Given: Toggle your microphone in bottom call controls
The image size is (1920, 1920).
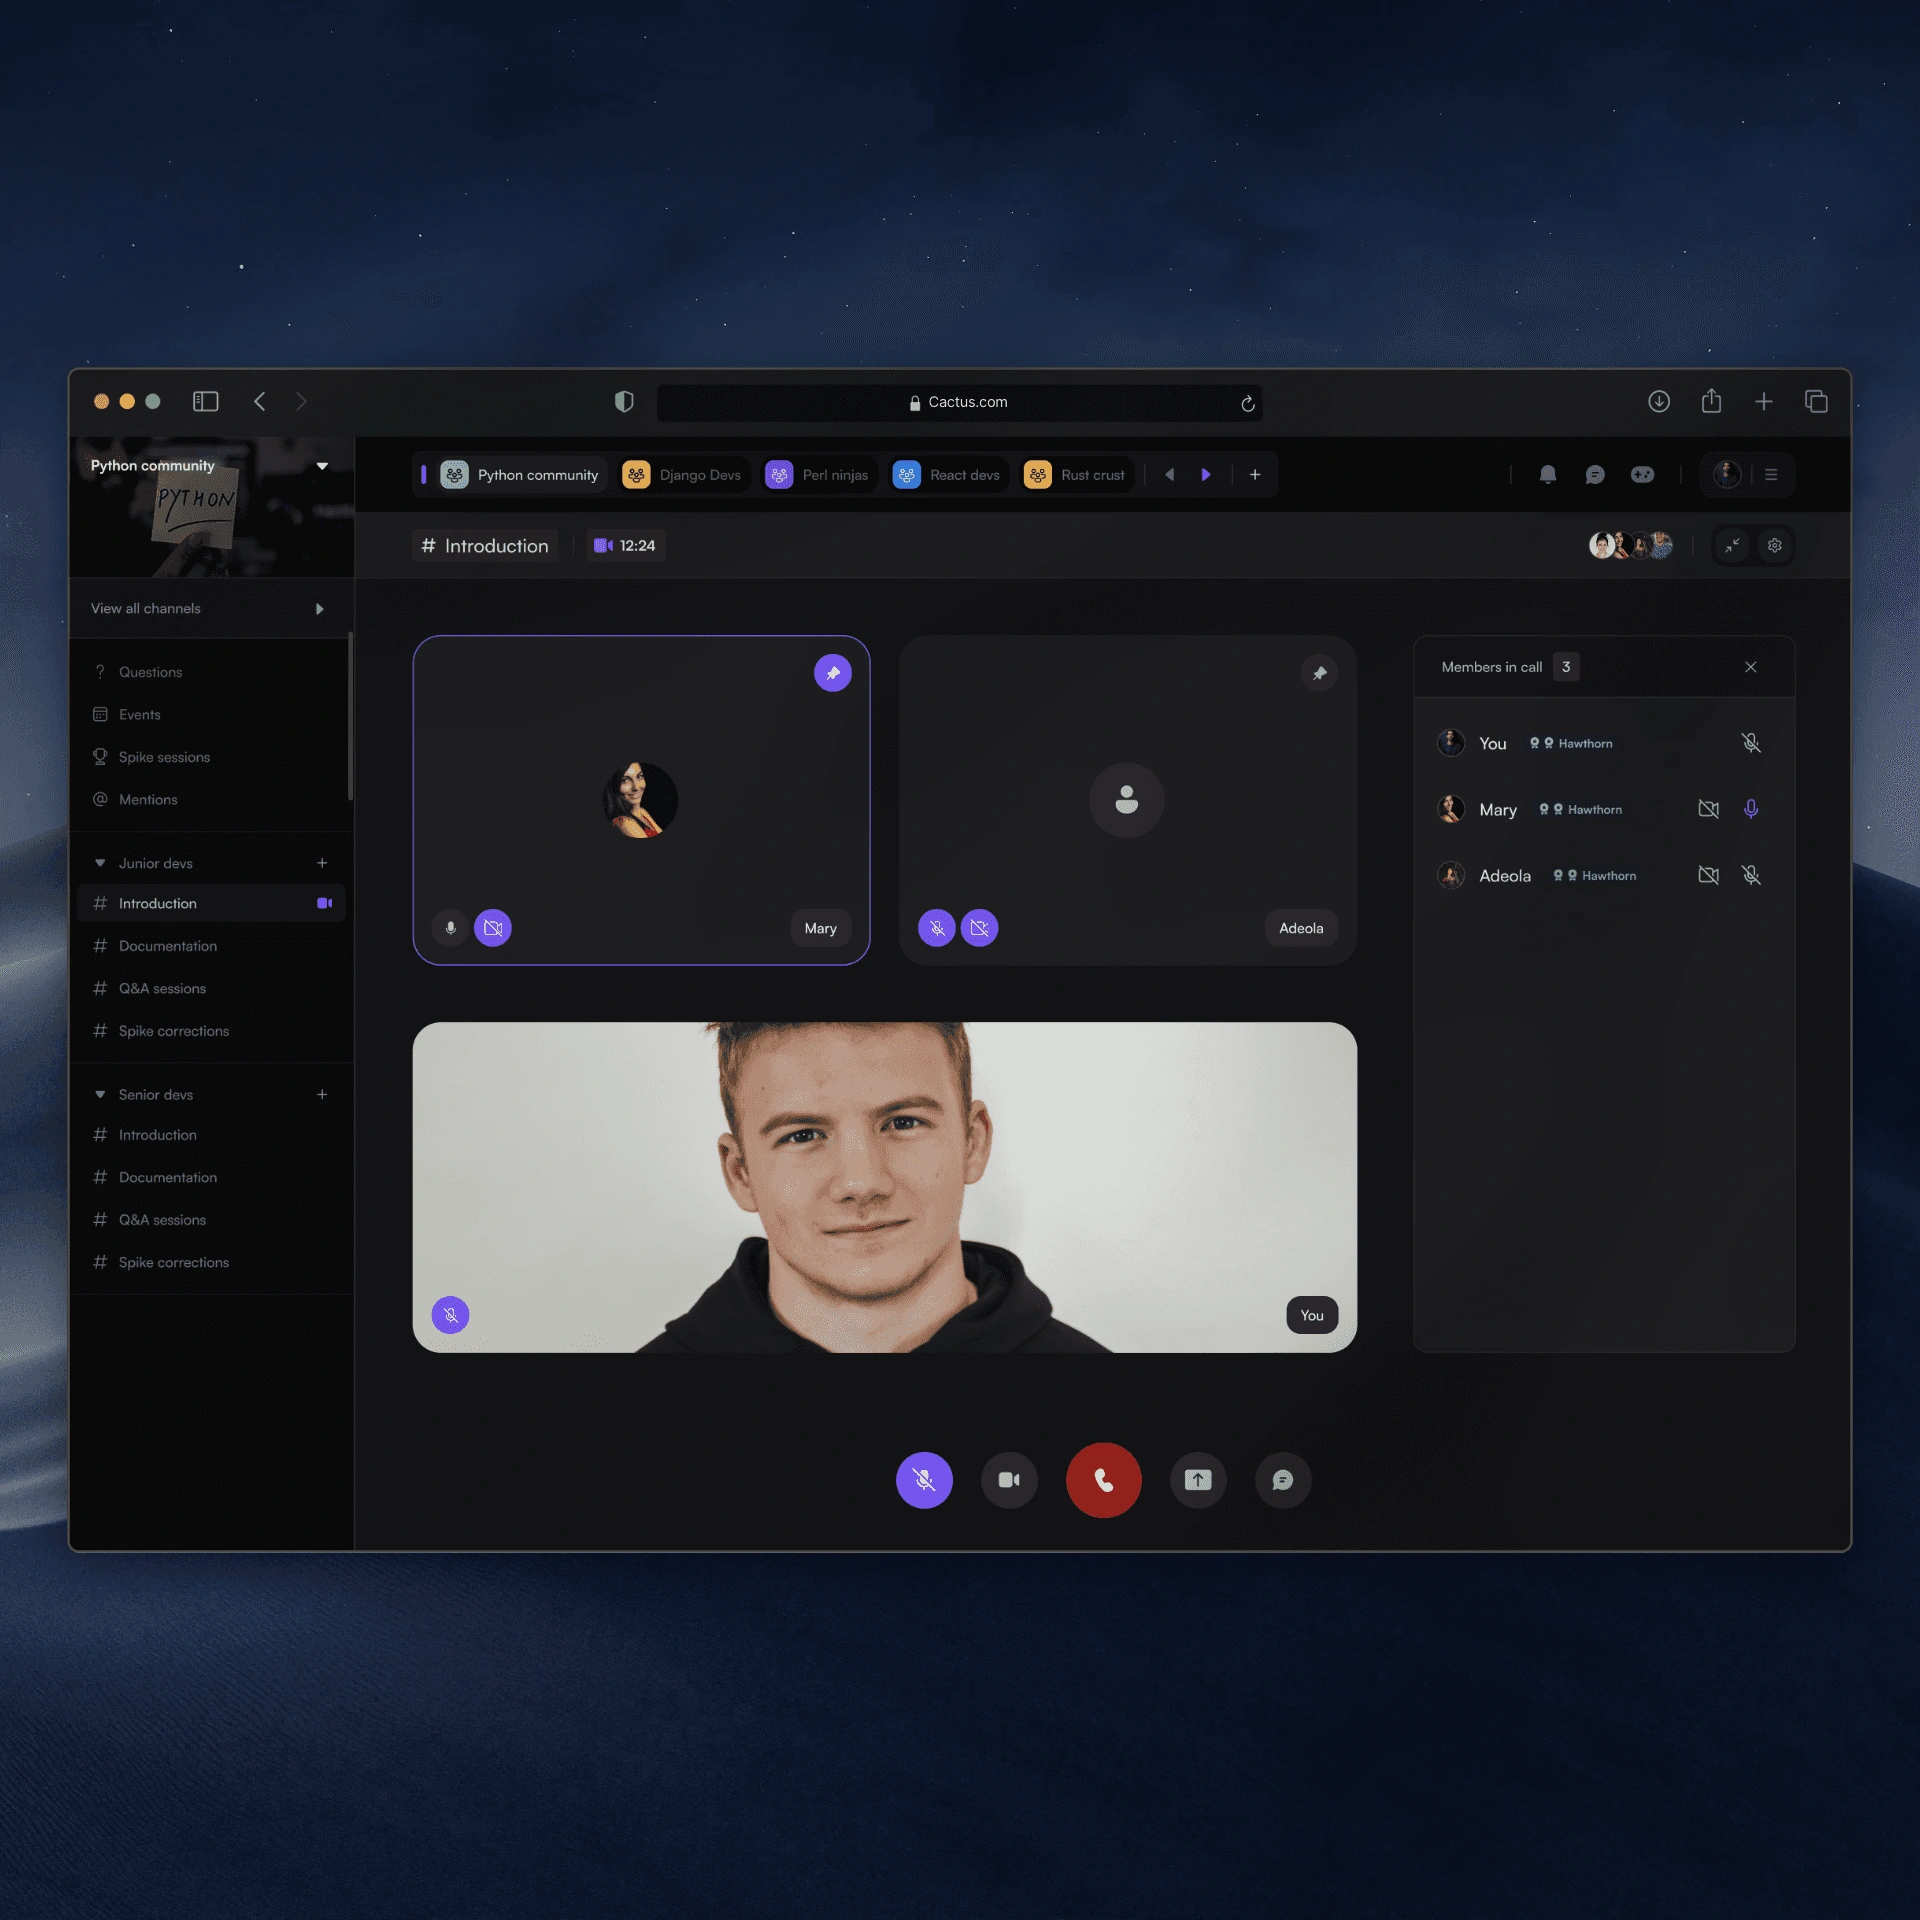Looking at the screenshot, I should pyautogui.click(x=924, y=1480).
